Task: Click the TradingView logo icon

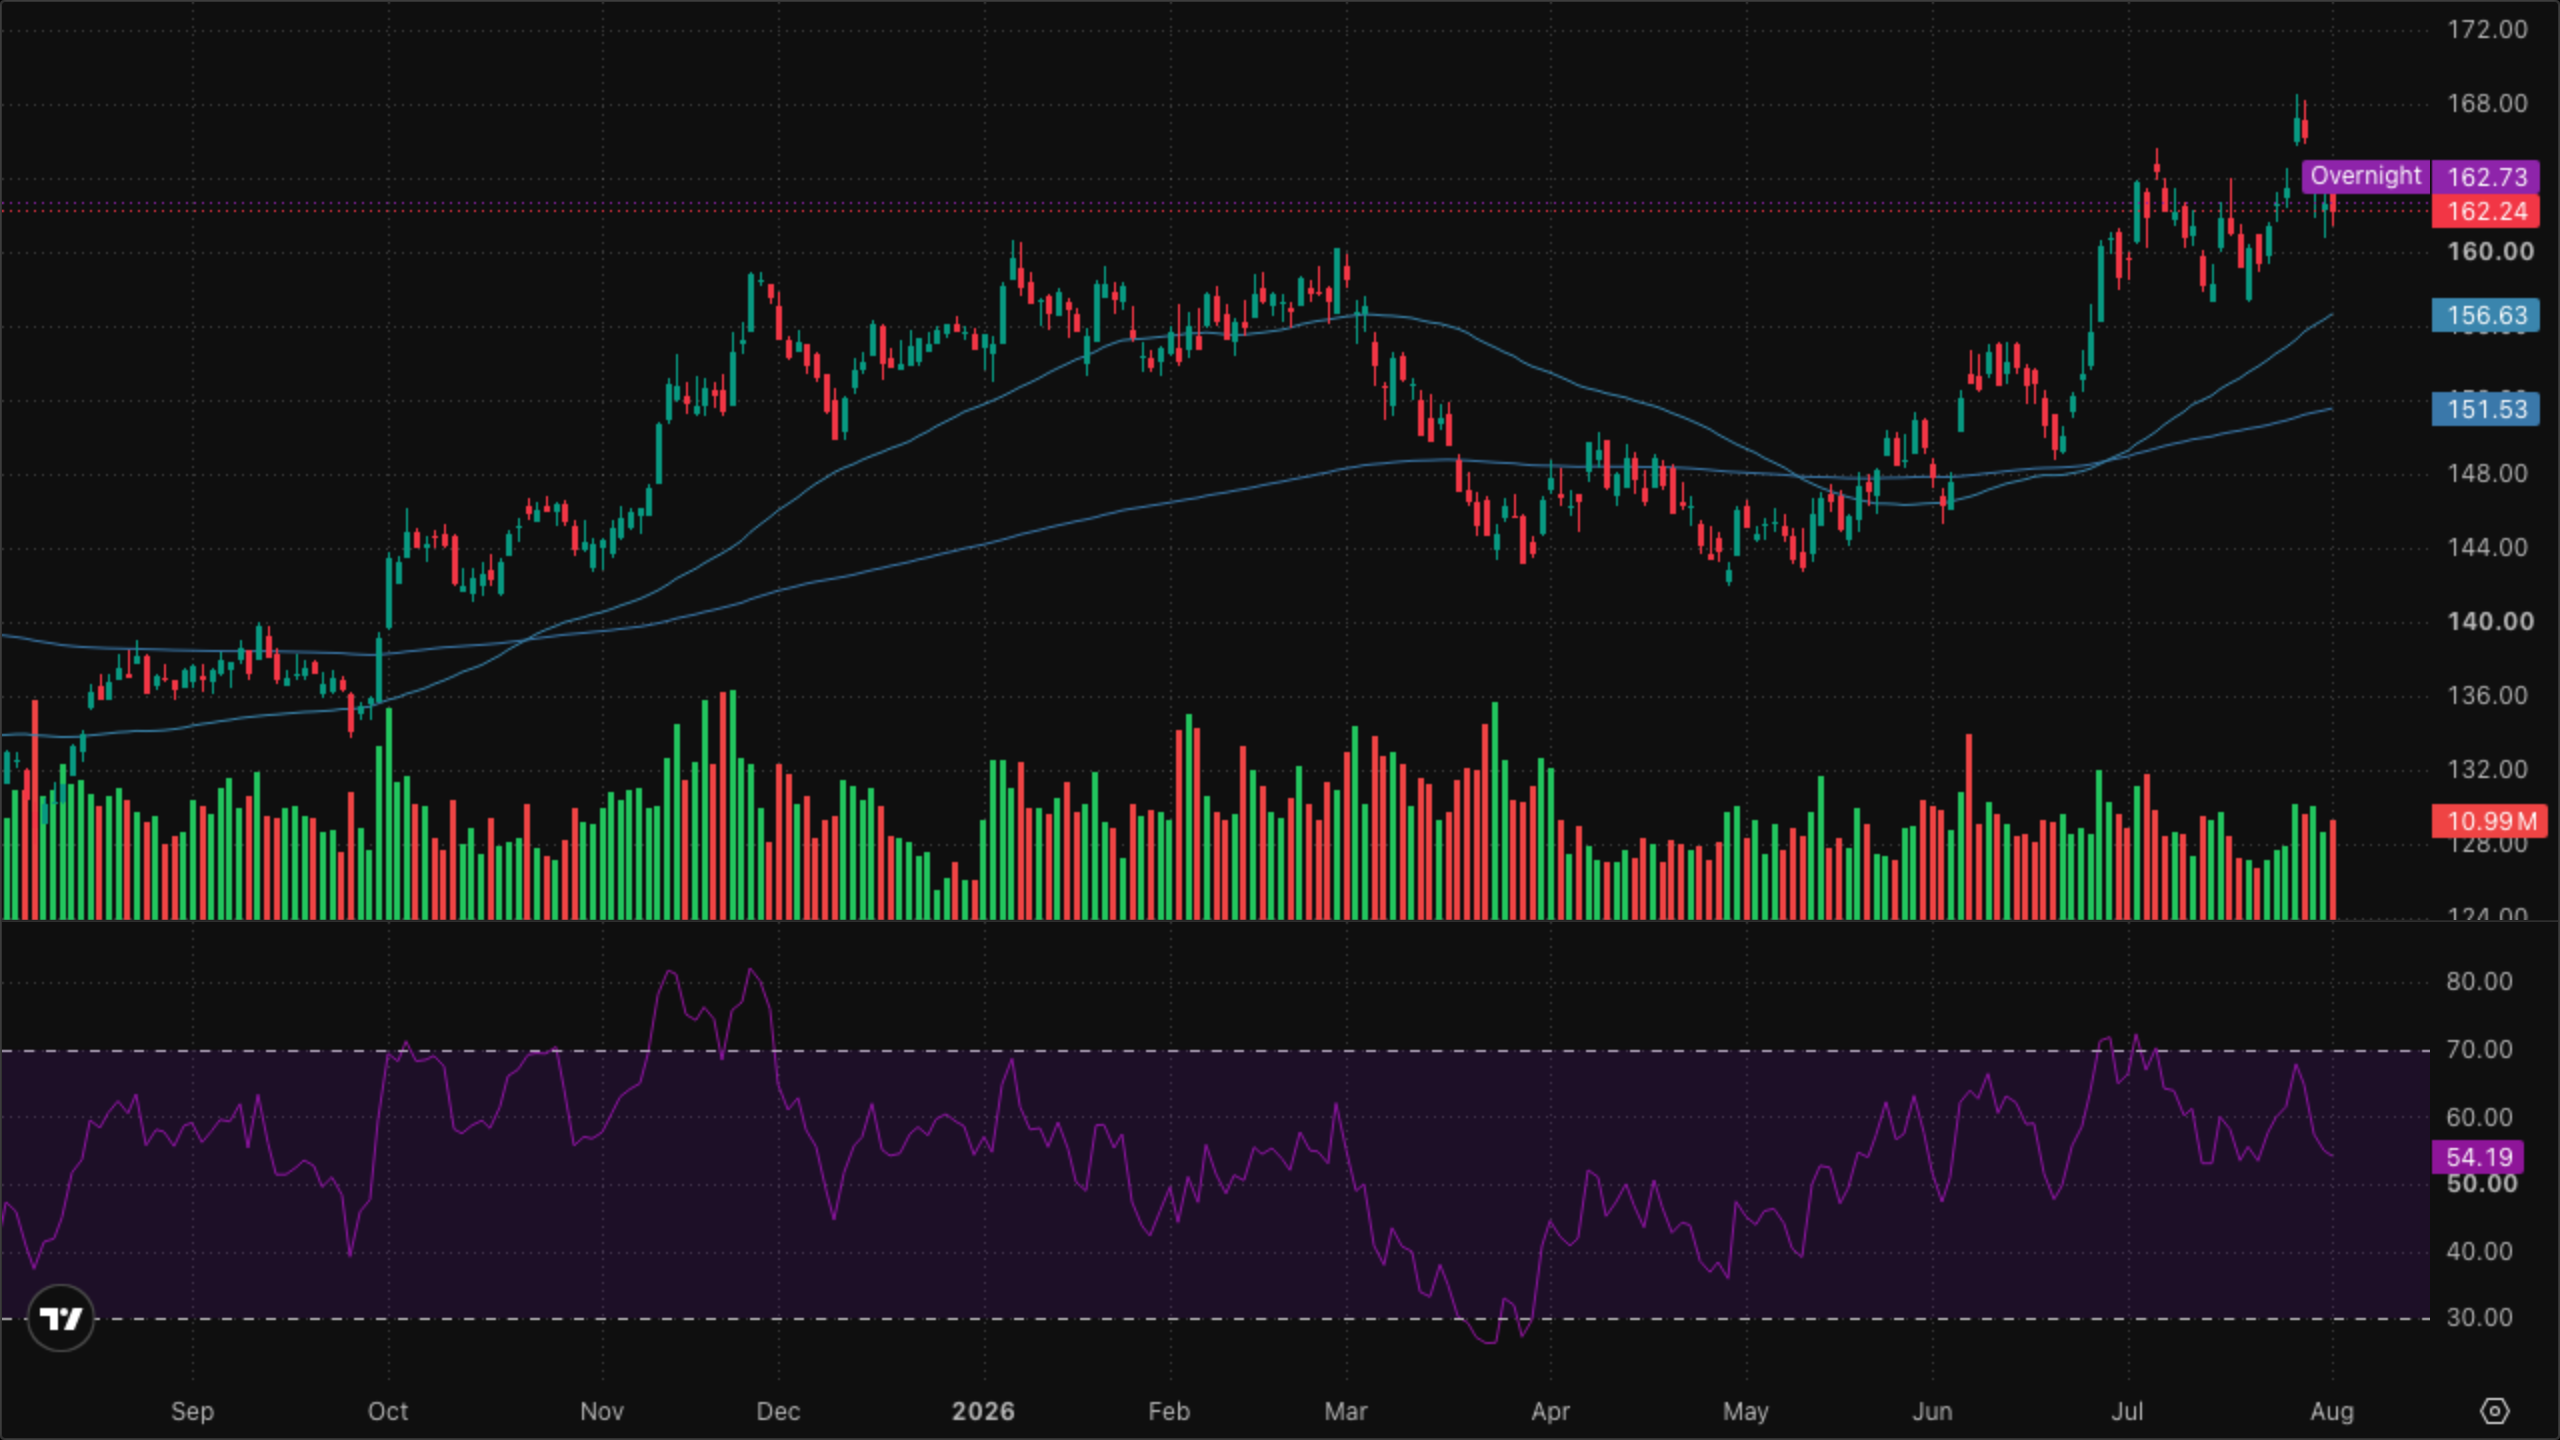Action: [61, 1318]
